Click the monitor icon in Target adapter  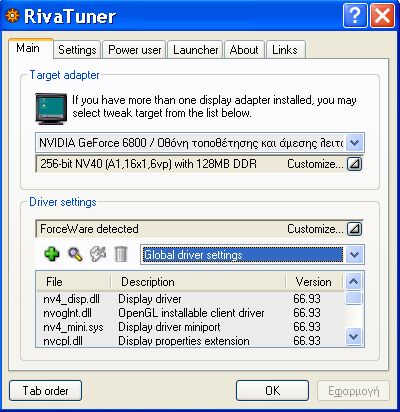[51, 109]
